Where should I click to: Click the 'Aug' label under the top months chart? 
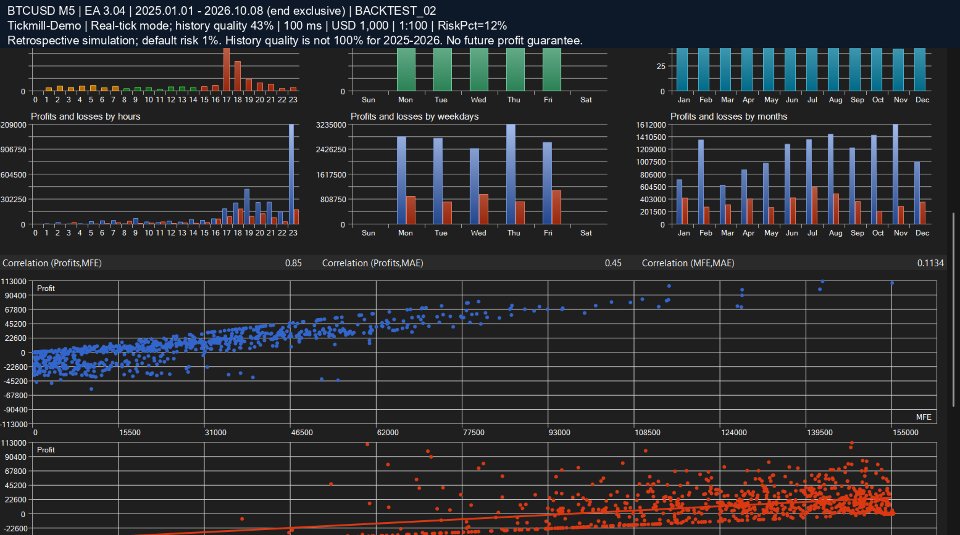(x=835, y=99)
